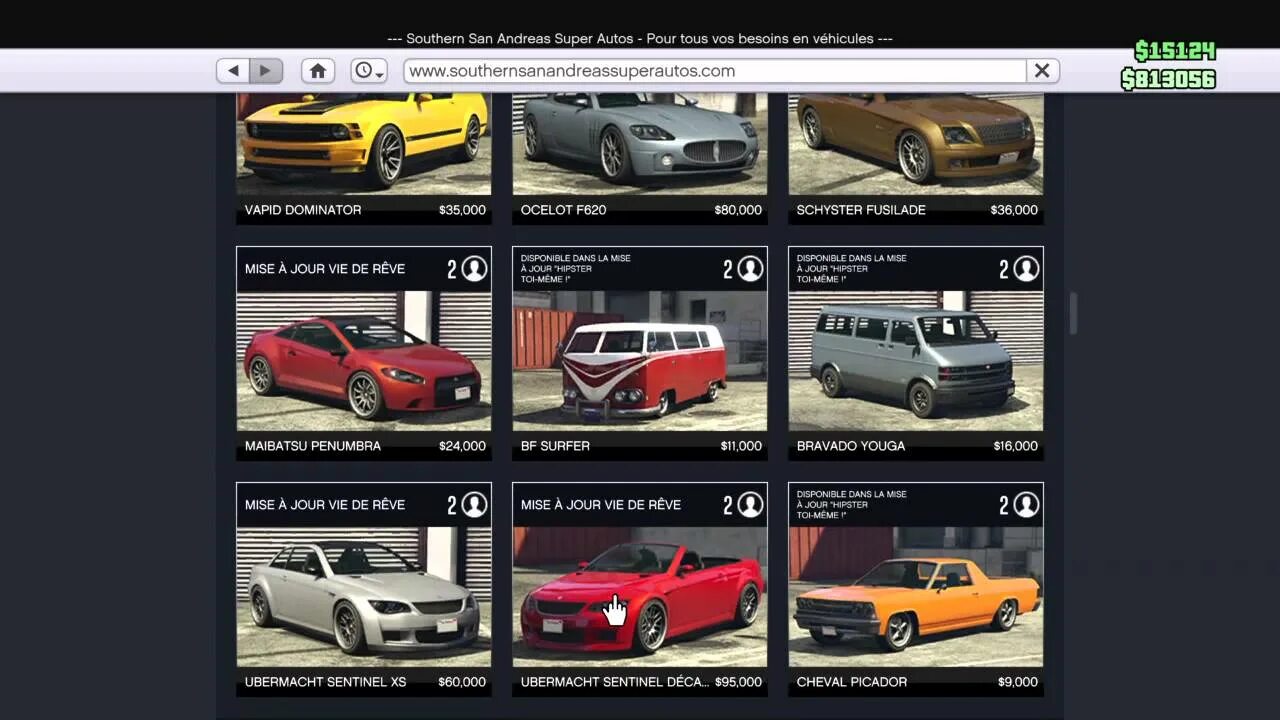1280x720 pixels.
Task: Click the browsing history clock icon
Action: 362,70
